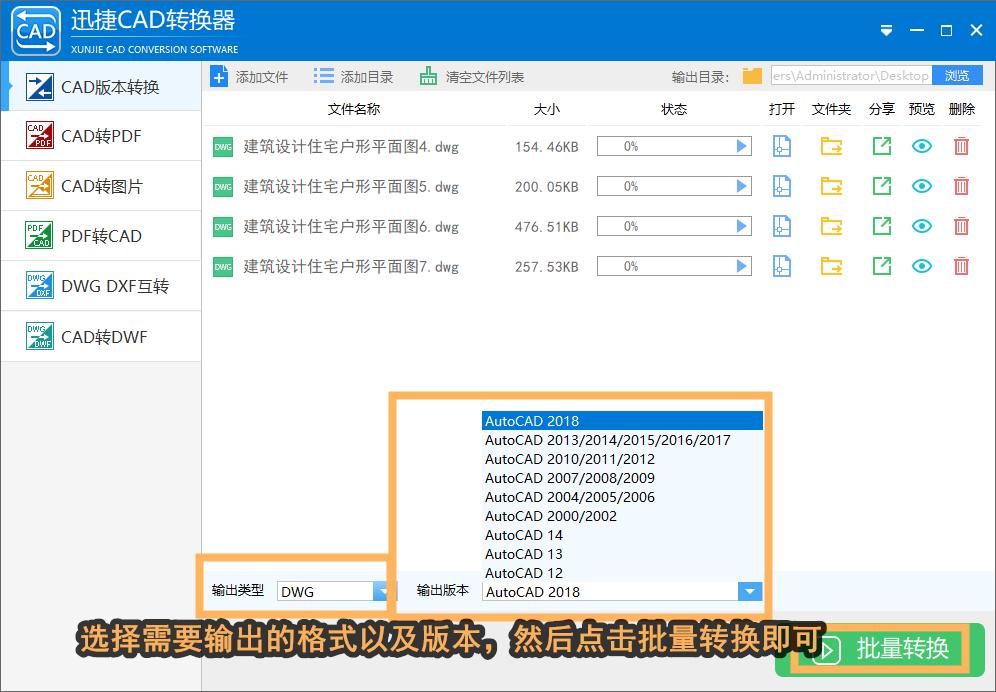
Task: Click the progress bar of 建筑设计住宅户形平面图5.dwg
Action: tap(673, 186)
